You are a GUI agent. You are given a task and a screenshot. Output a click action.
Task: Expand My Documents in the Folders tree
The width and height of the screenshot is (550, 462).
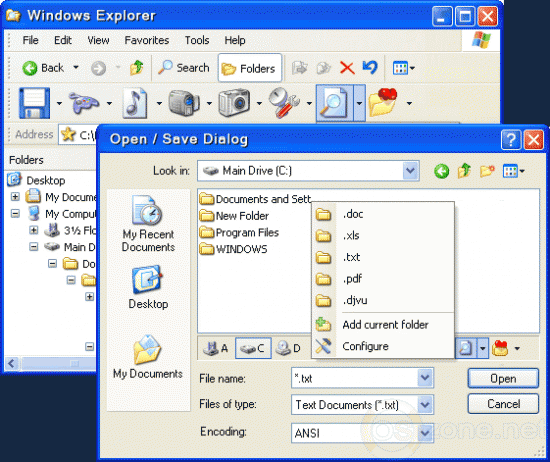coord(15,196)
